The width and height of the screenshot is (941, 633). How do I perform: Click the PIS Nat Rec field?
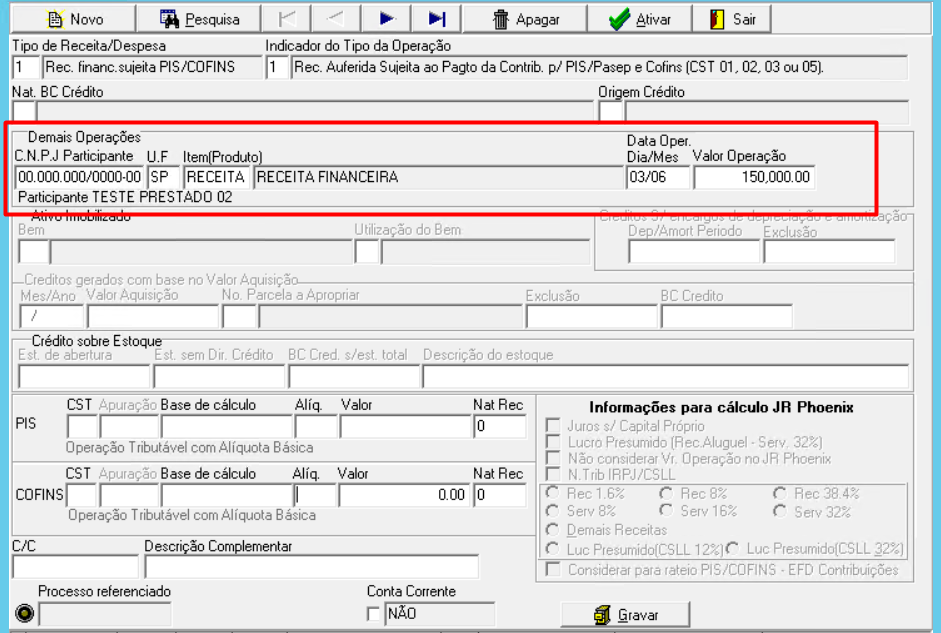pos(500,427)
